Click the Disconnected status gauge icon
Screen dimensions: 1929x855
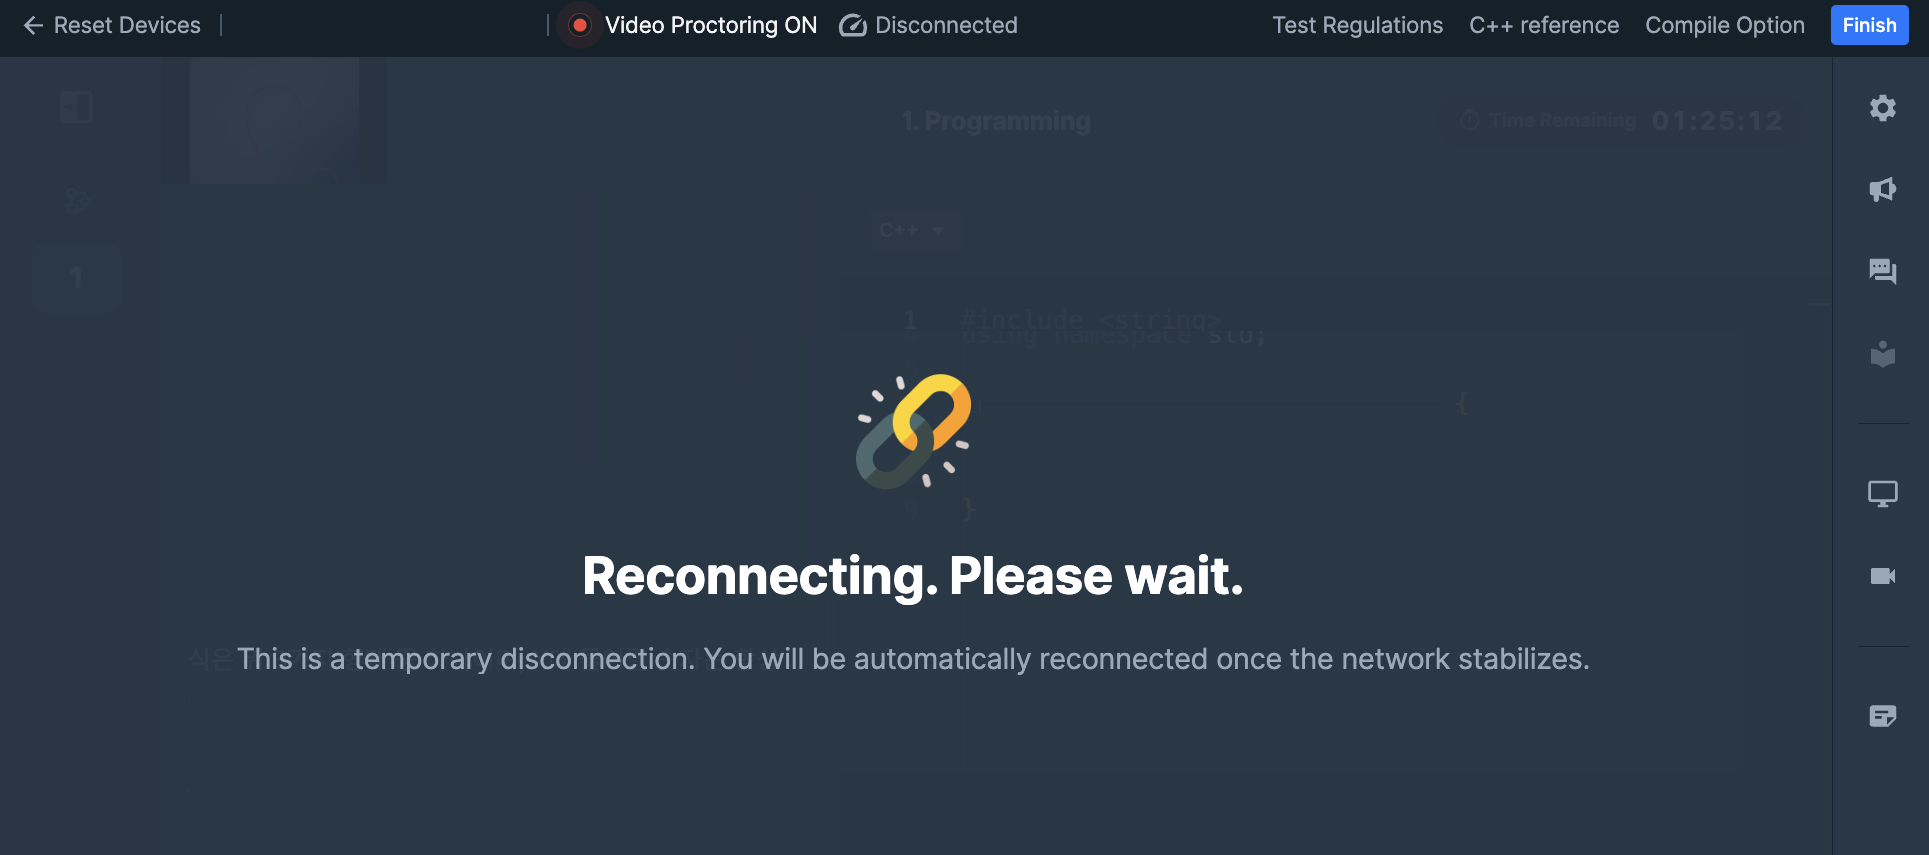852,25
